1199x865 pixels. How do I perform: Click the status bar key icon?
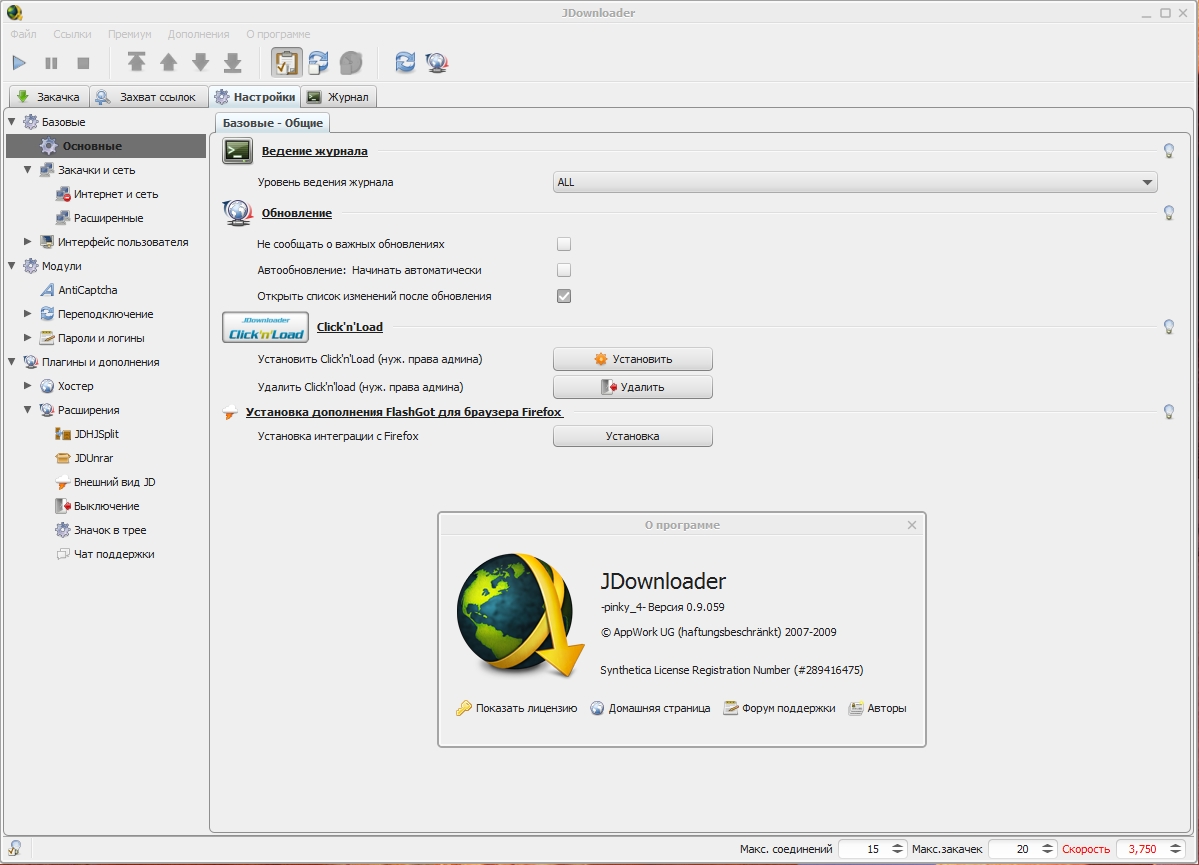coord(15,847)
